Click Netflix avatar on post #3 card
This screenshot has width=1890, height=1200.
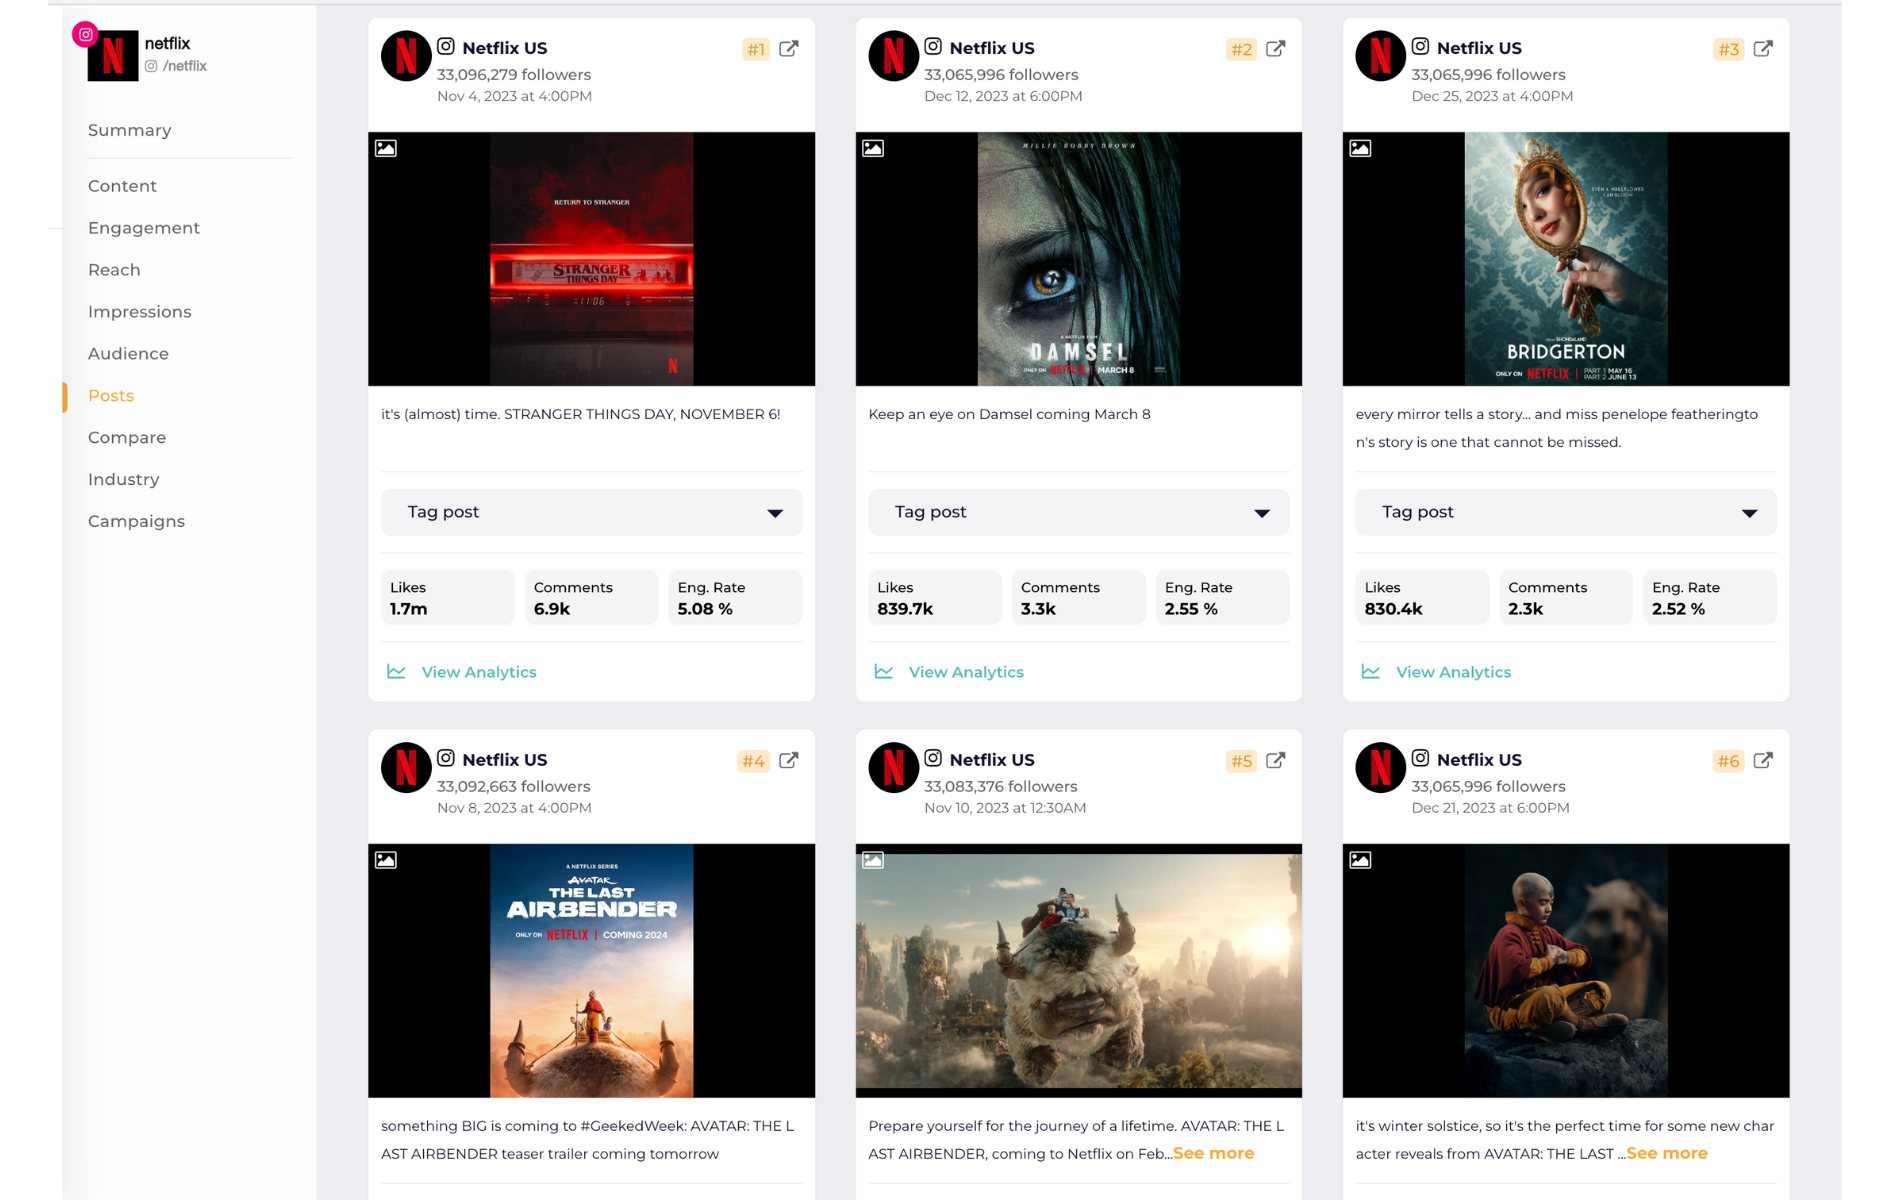(x=1380, y=56)
